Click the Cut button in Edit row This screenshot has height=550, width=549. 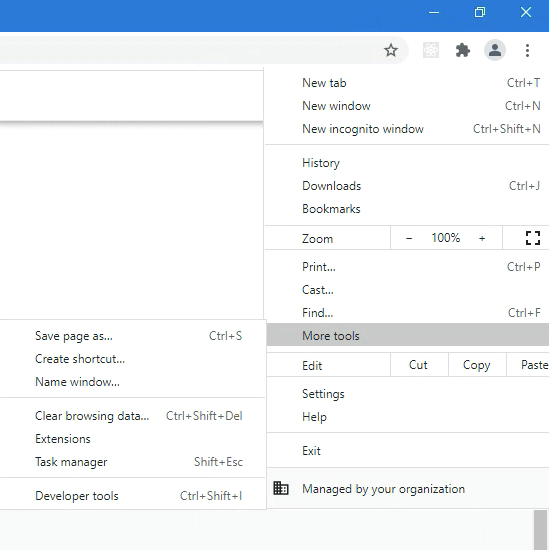(419, 365)
